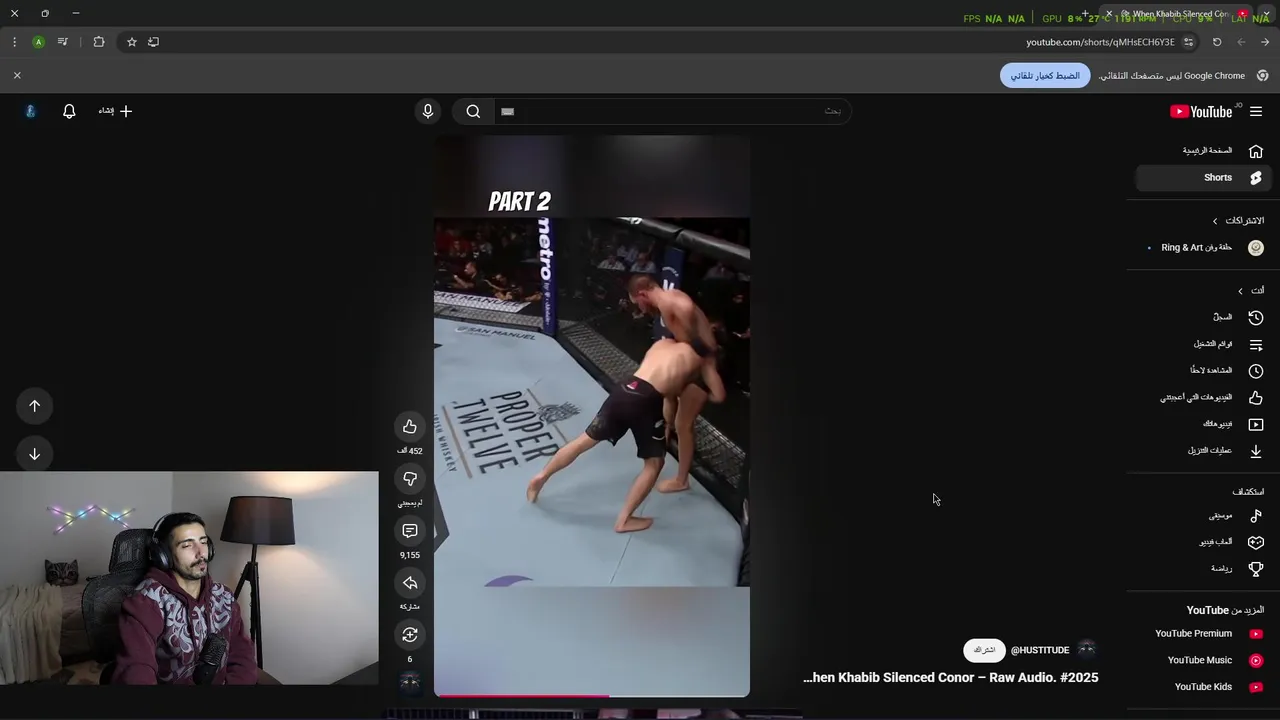Go to next Short with down arrow
The image size is (1280, 720).
(35, 454)
